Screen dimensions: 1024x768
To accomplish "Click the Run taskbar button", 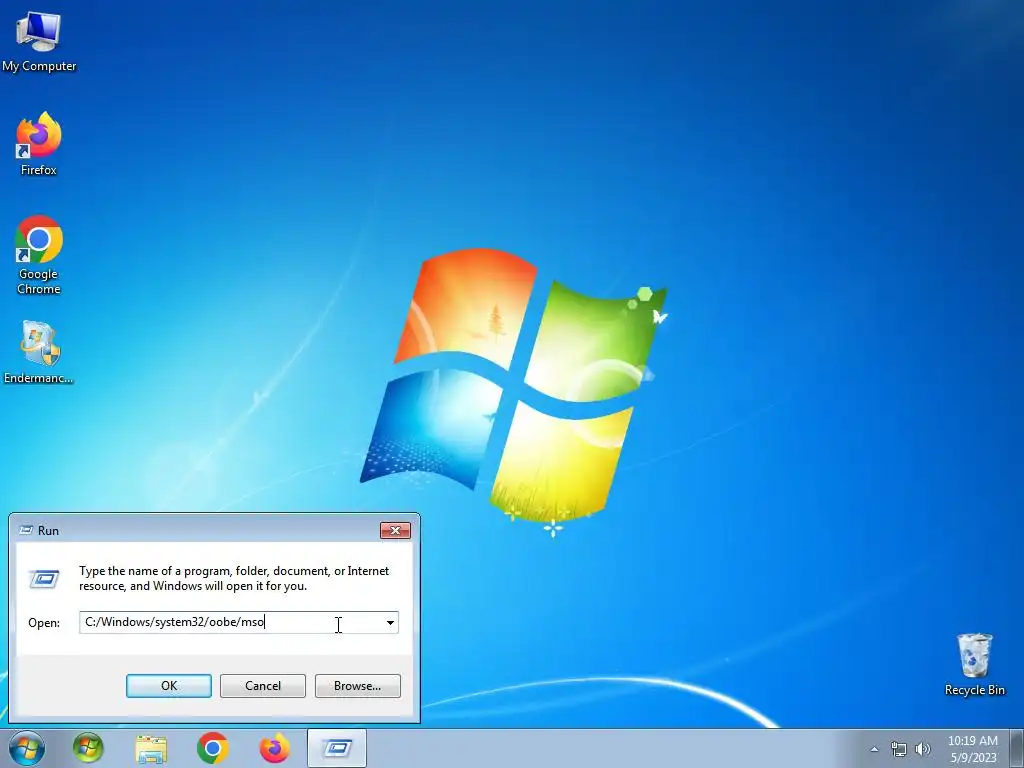I will click(x=337, y=748).
